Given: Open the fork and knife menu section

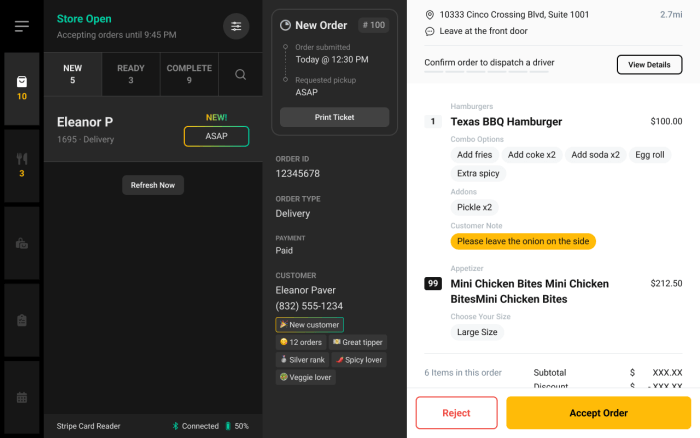Looking at the screenshot, I should pyautogui.click(x=22, y=165).
